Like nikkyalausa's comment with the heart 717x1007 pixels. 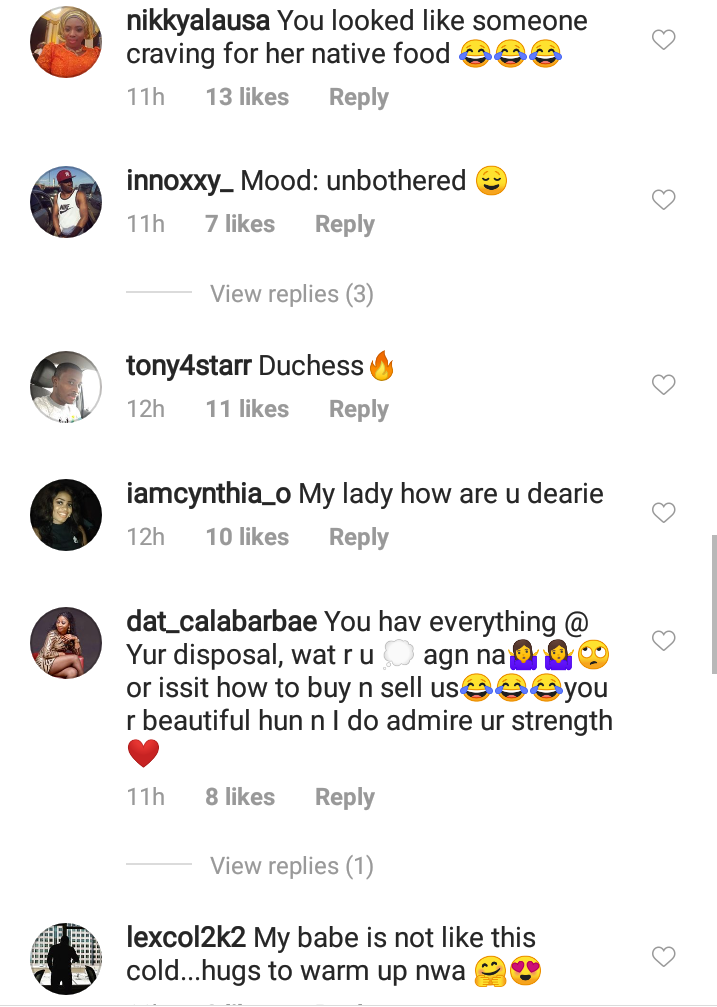tap(664, 40)
